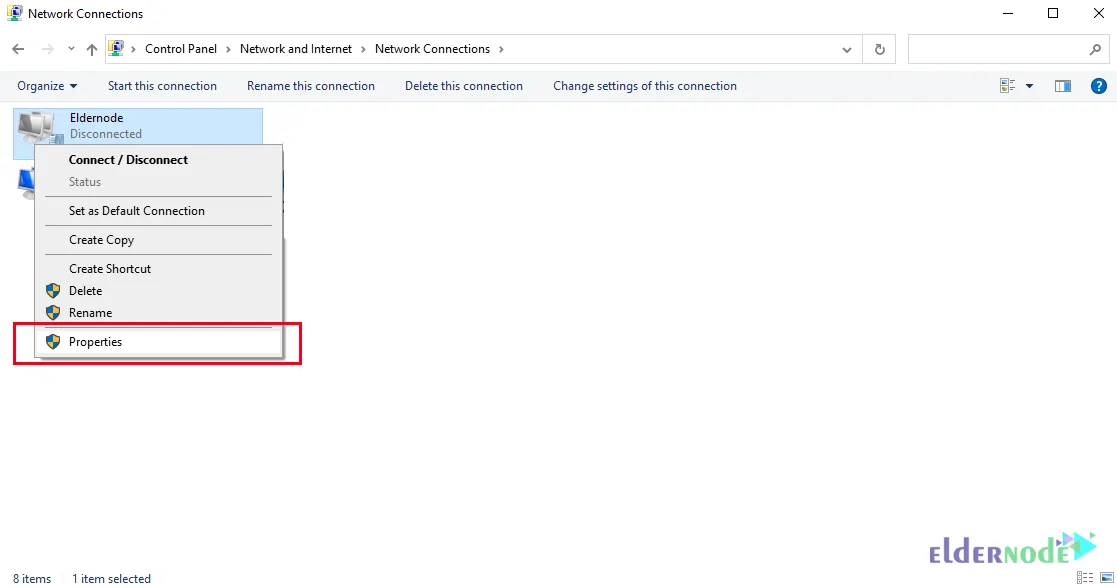Switch to details view from the status bar
1117x588 pixels.
tap(1085, 577)
